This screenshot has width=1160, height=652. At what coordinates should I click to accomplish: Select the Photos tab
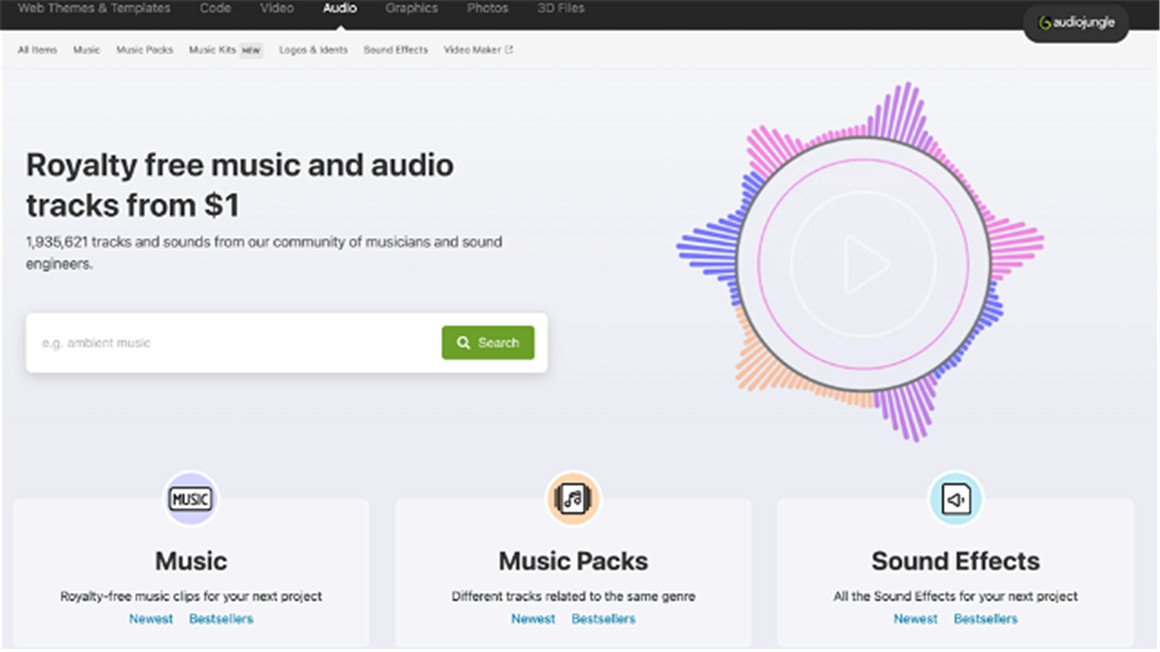[x=488, y=8]
